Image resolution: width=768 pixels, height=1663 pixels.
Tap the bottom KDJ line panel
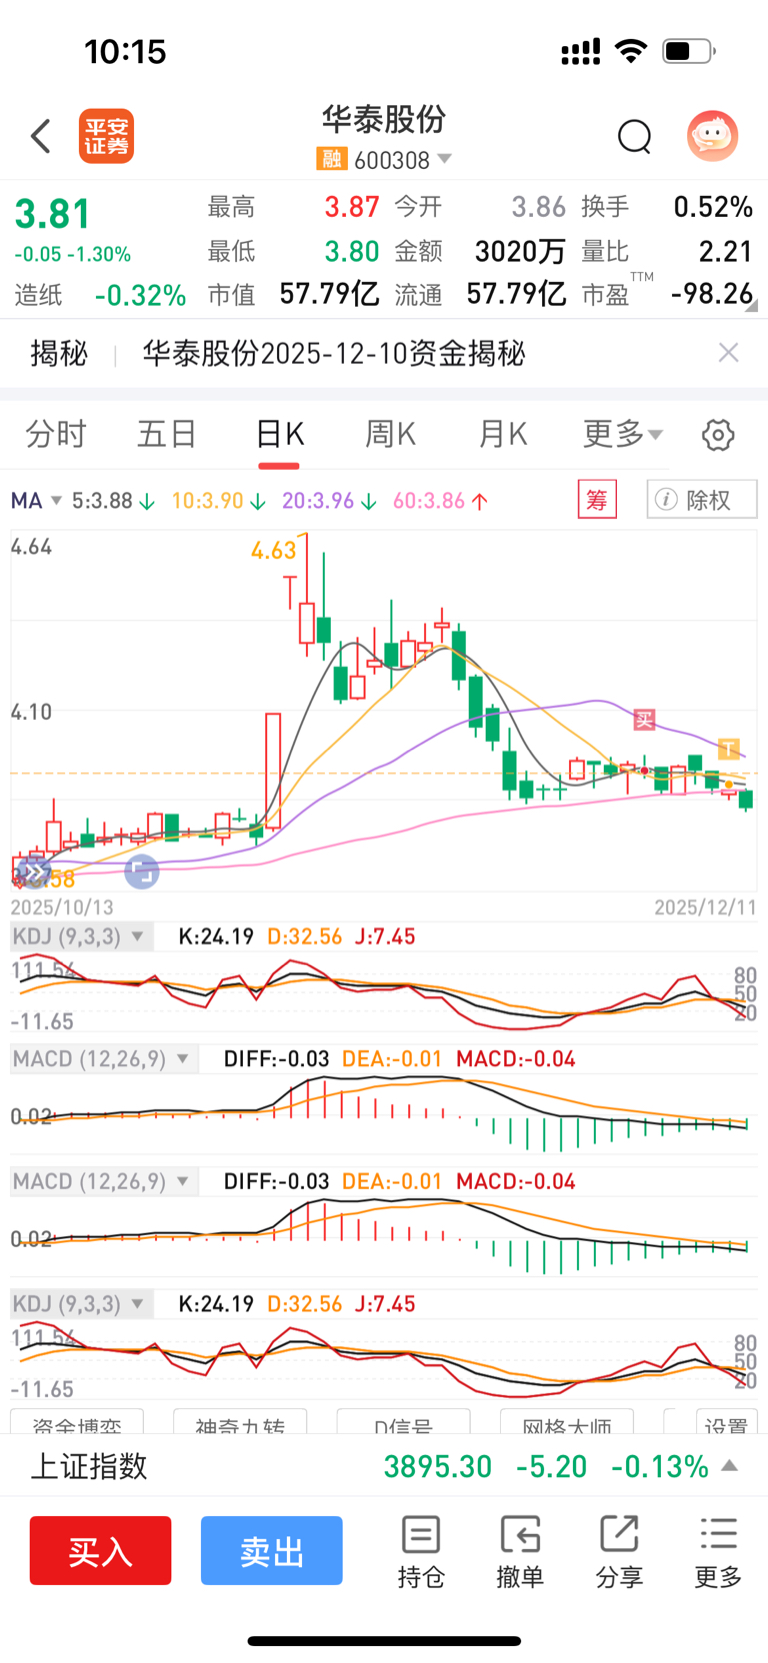point(384,1360)
